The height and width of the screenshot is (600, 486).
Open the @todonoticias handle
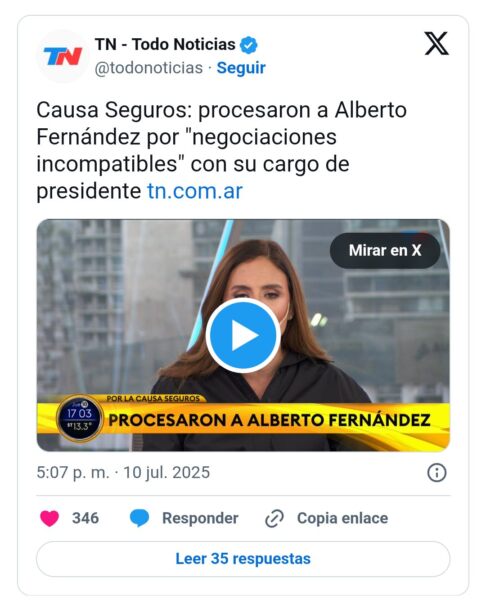[x=148, y=68]
